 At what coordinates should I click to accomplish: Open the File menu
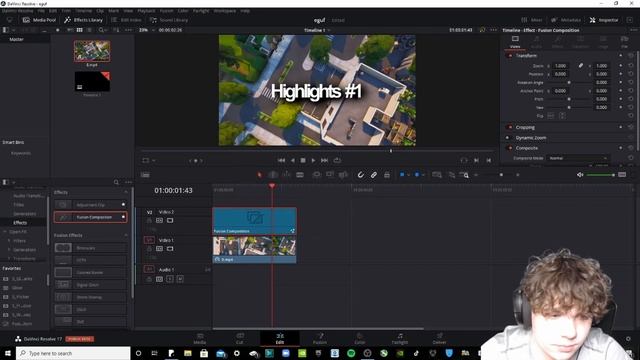tap(41, 11)
